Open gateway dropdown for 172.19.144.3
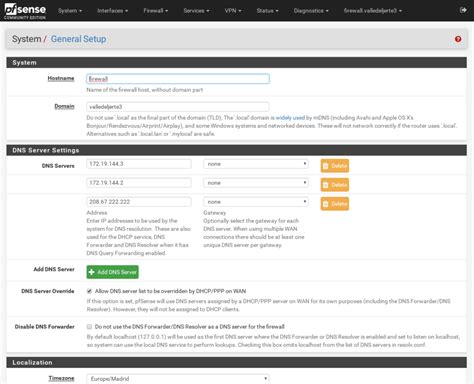The image size is (474, 384). [256, 164]
